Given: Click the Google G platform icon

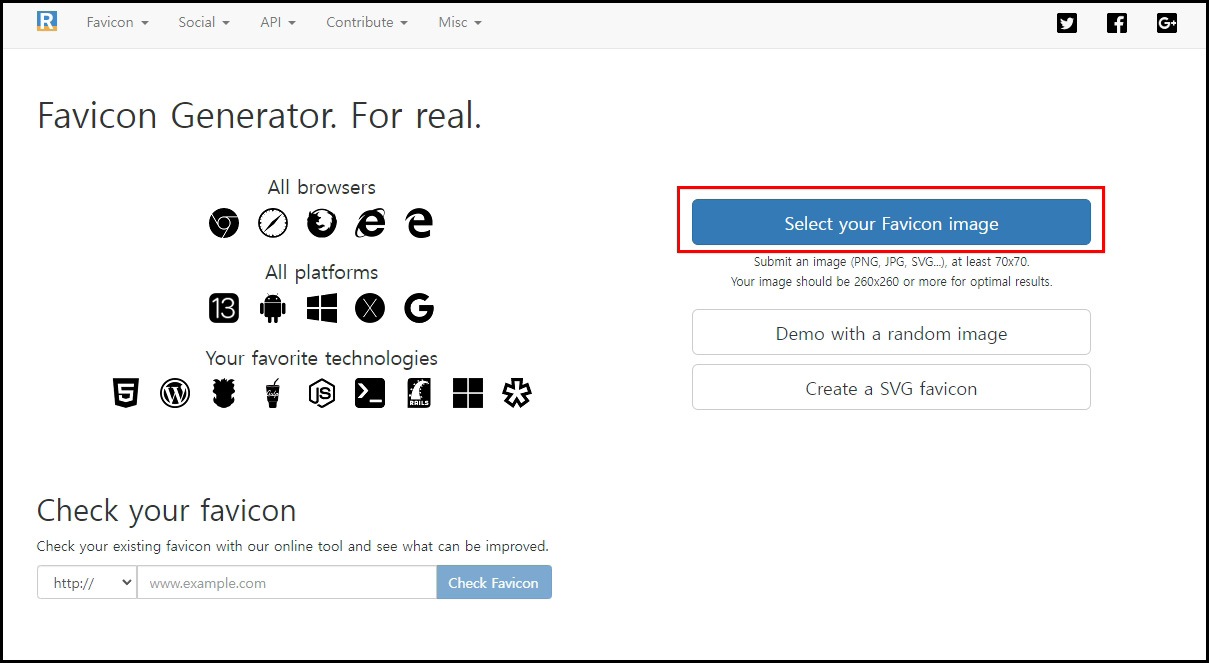Looking at the screenshot, I should pos(419,308).
